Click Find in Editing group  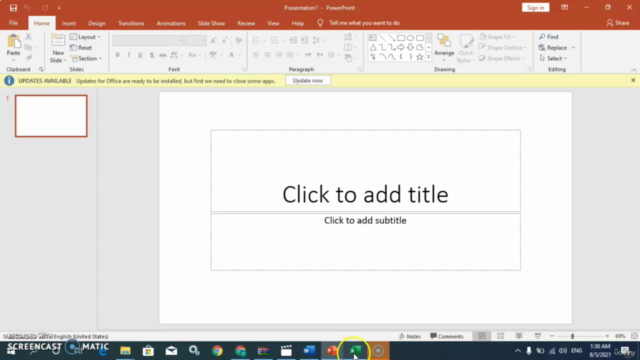point(549,37)
